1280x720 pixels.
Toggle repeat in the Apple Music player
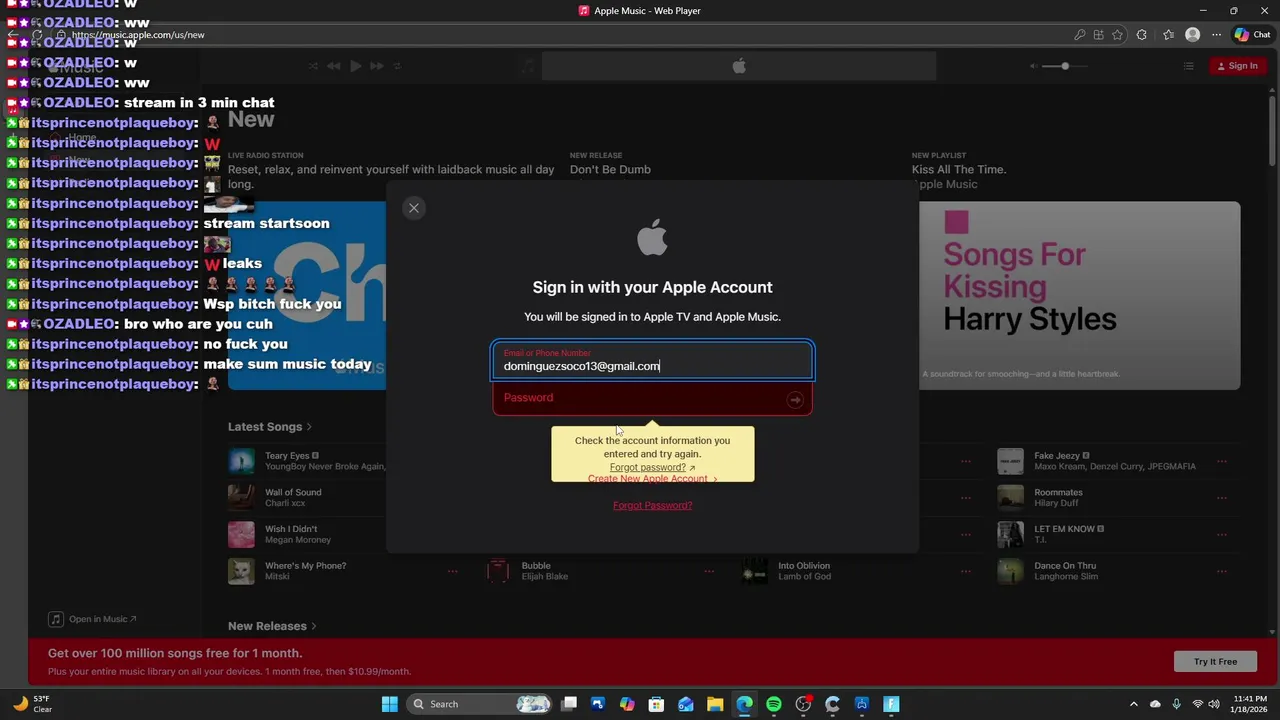(x=397, y=66)
